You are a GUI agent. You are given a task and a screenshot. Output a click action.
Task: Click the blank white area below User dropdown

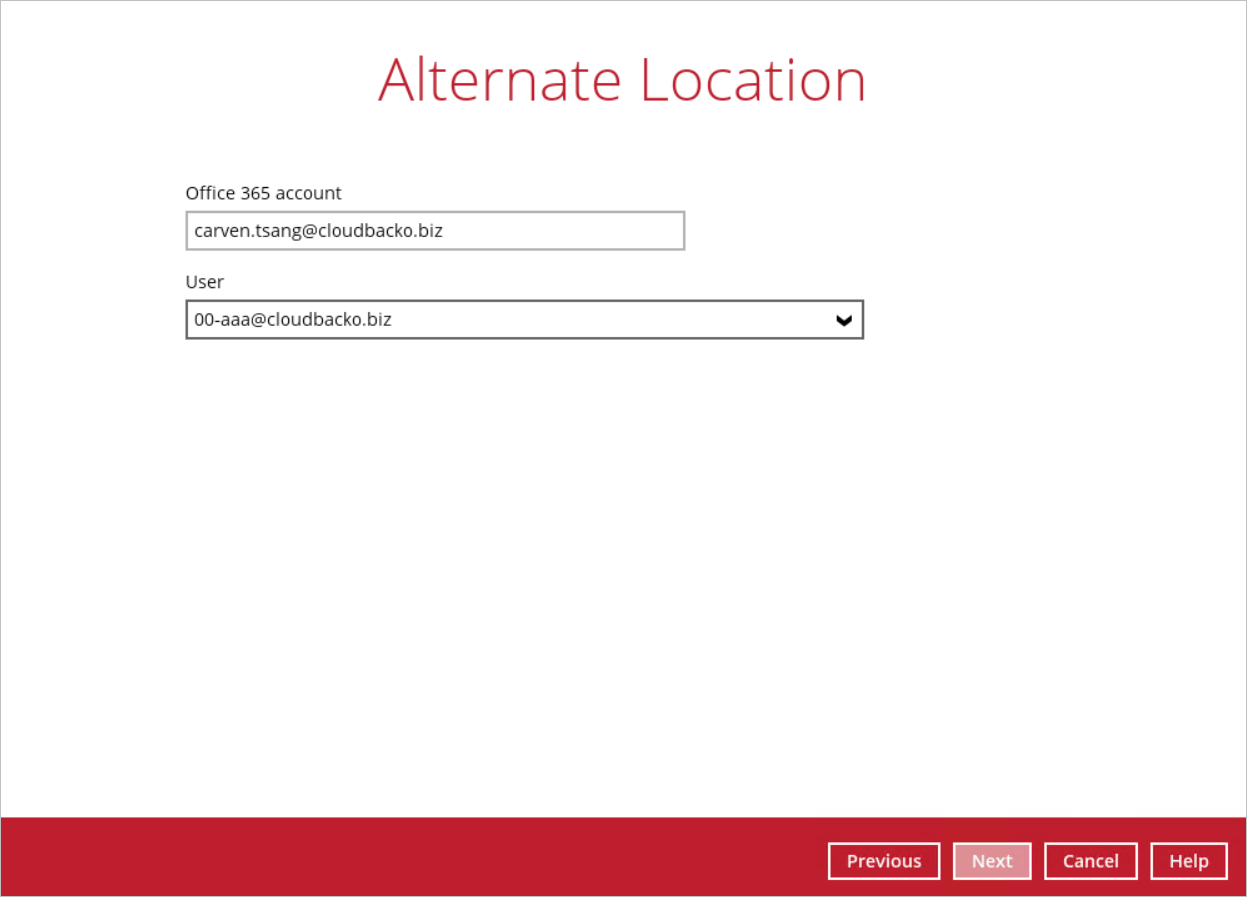click(x=524, y=550)
